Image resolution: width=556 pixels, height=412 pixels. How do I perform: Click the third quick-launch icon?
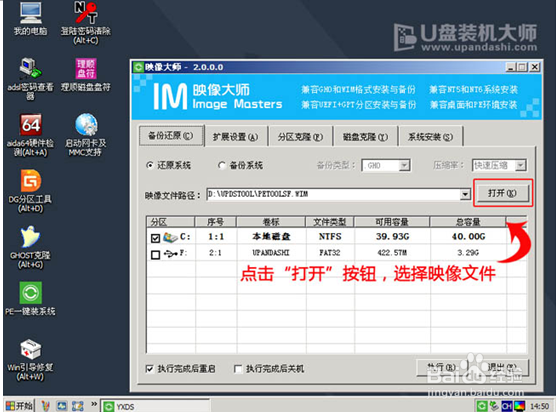tap(78, 406)
